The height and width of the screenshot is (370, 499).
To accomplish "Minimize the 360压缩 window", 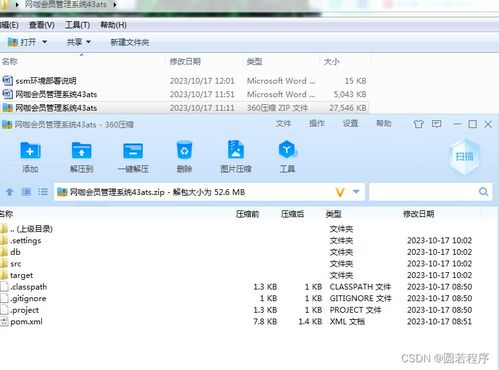I will pyautogui.click(x=457, y=124).
